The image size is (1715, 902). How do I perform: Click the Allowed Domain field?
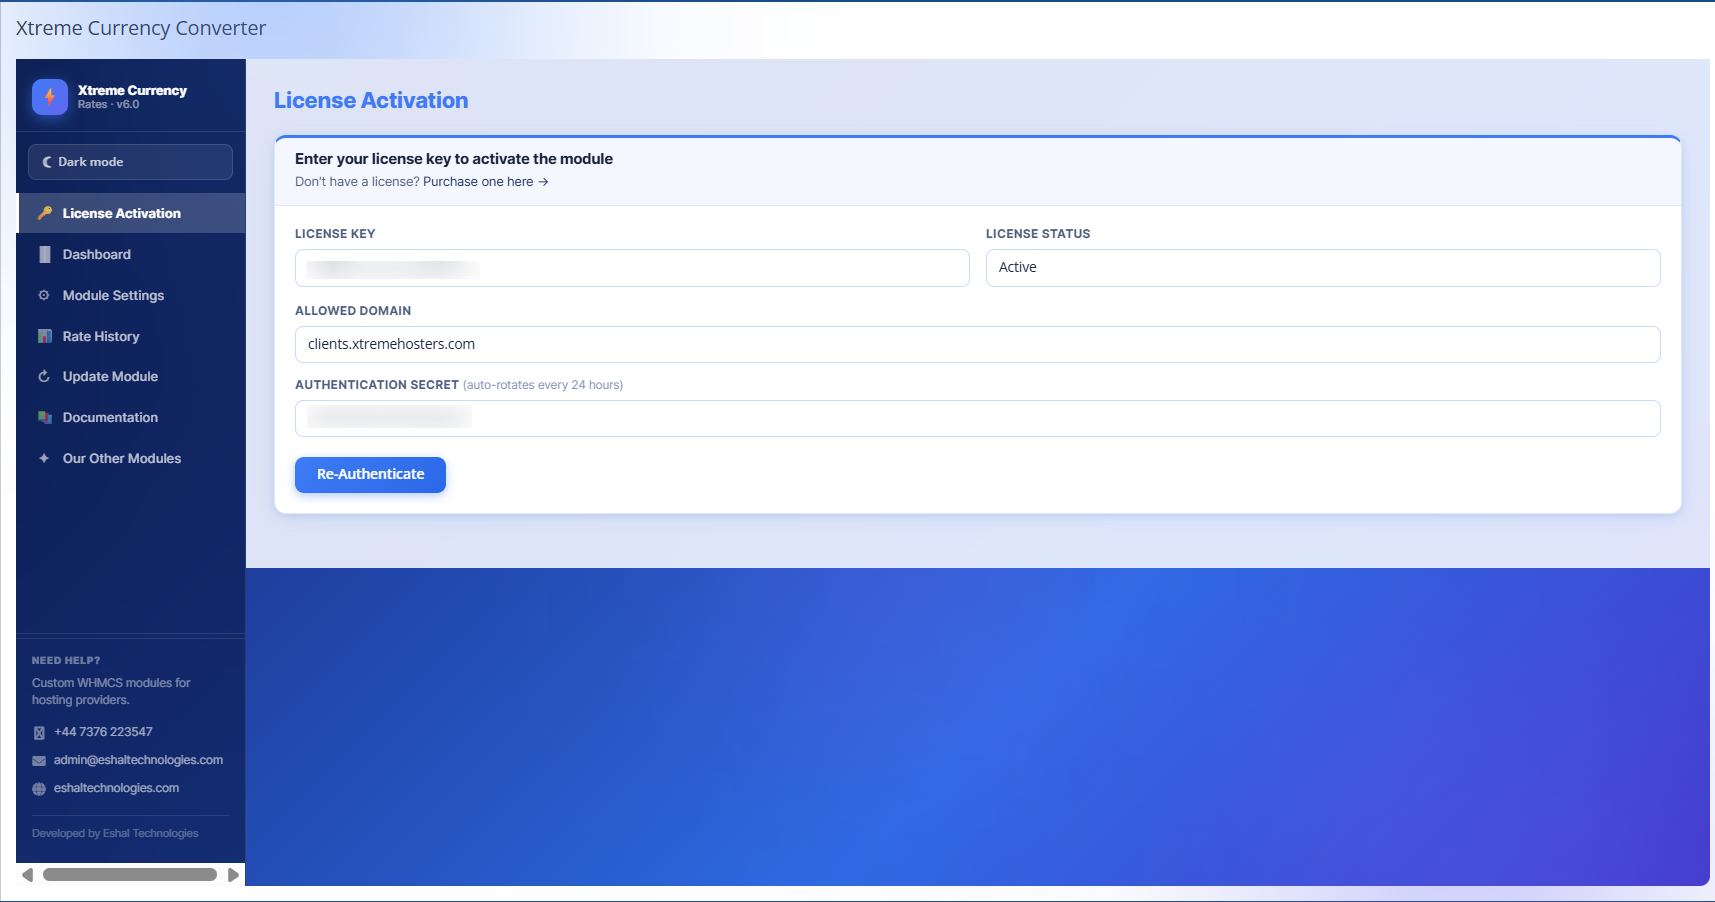point(977,344)
